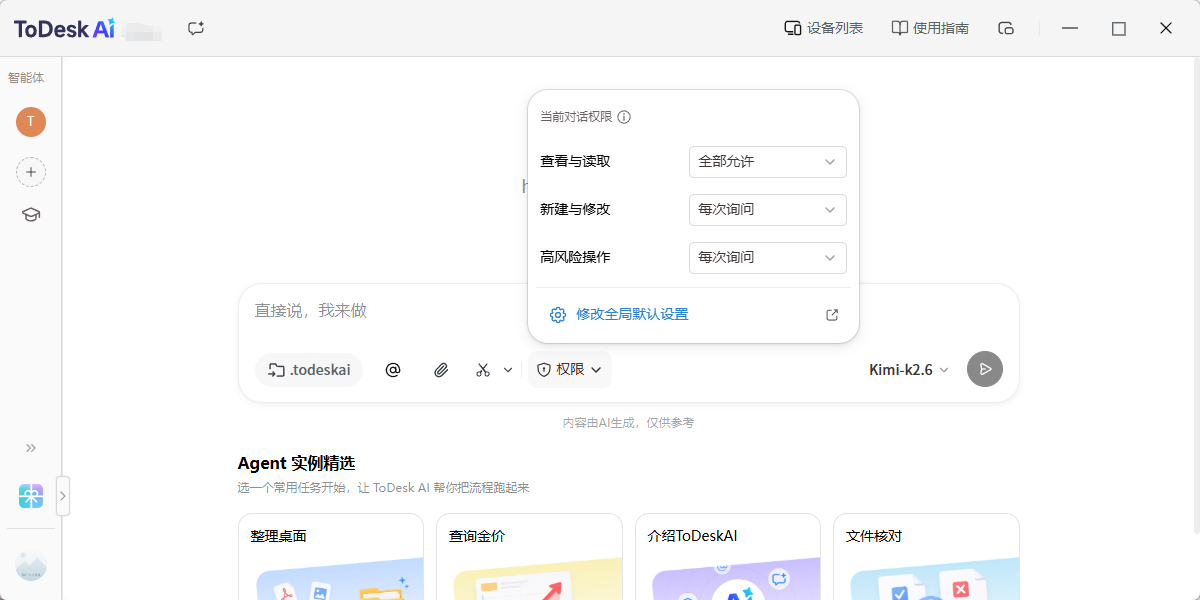Screen dimensions: 1200x600
Task: Expand the sidebar with double chevron icon
Action: [31, 448]
